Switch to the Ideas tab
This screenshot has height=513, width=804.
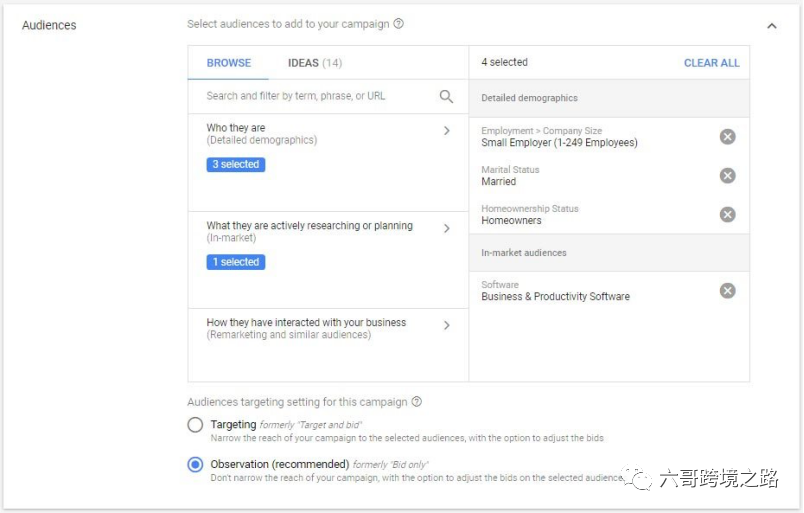(x=314, y=63)
